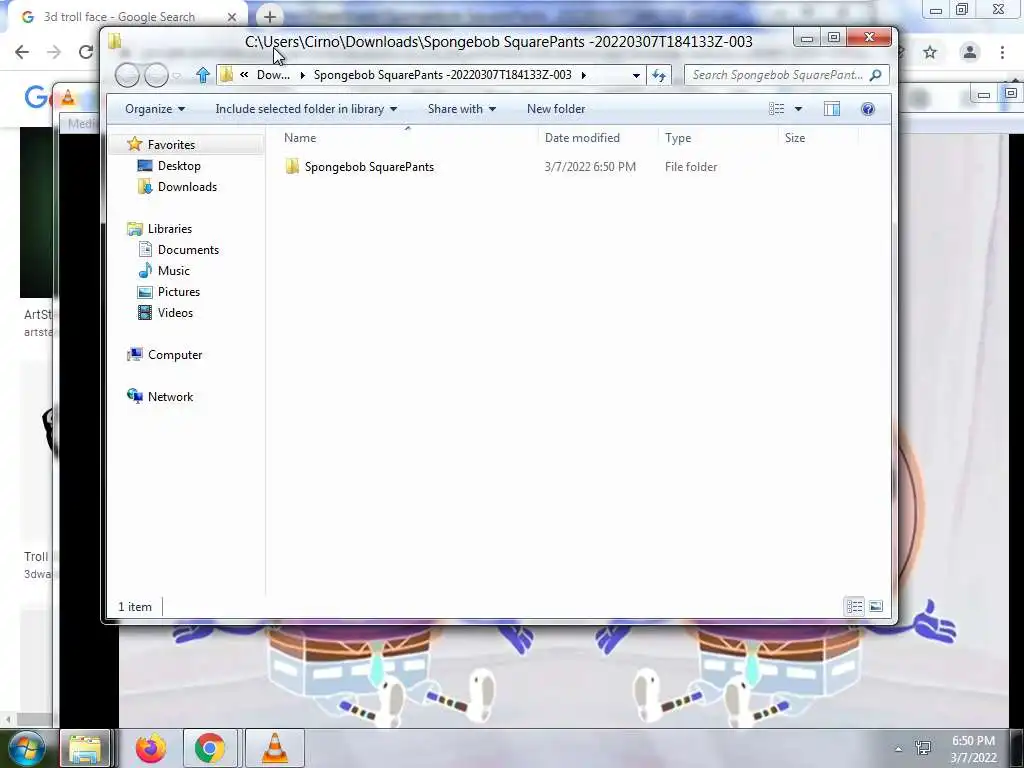Expand breadcrumb arrow after Spongebob SquarePants path
Screen dimensions: 1024x768
583,75
